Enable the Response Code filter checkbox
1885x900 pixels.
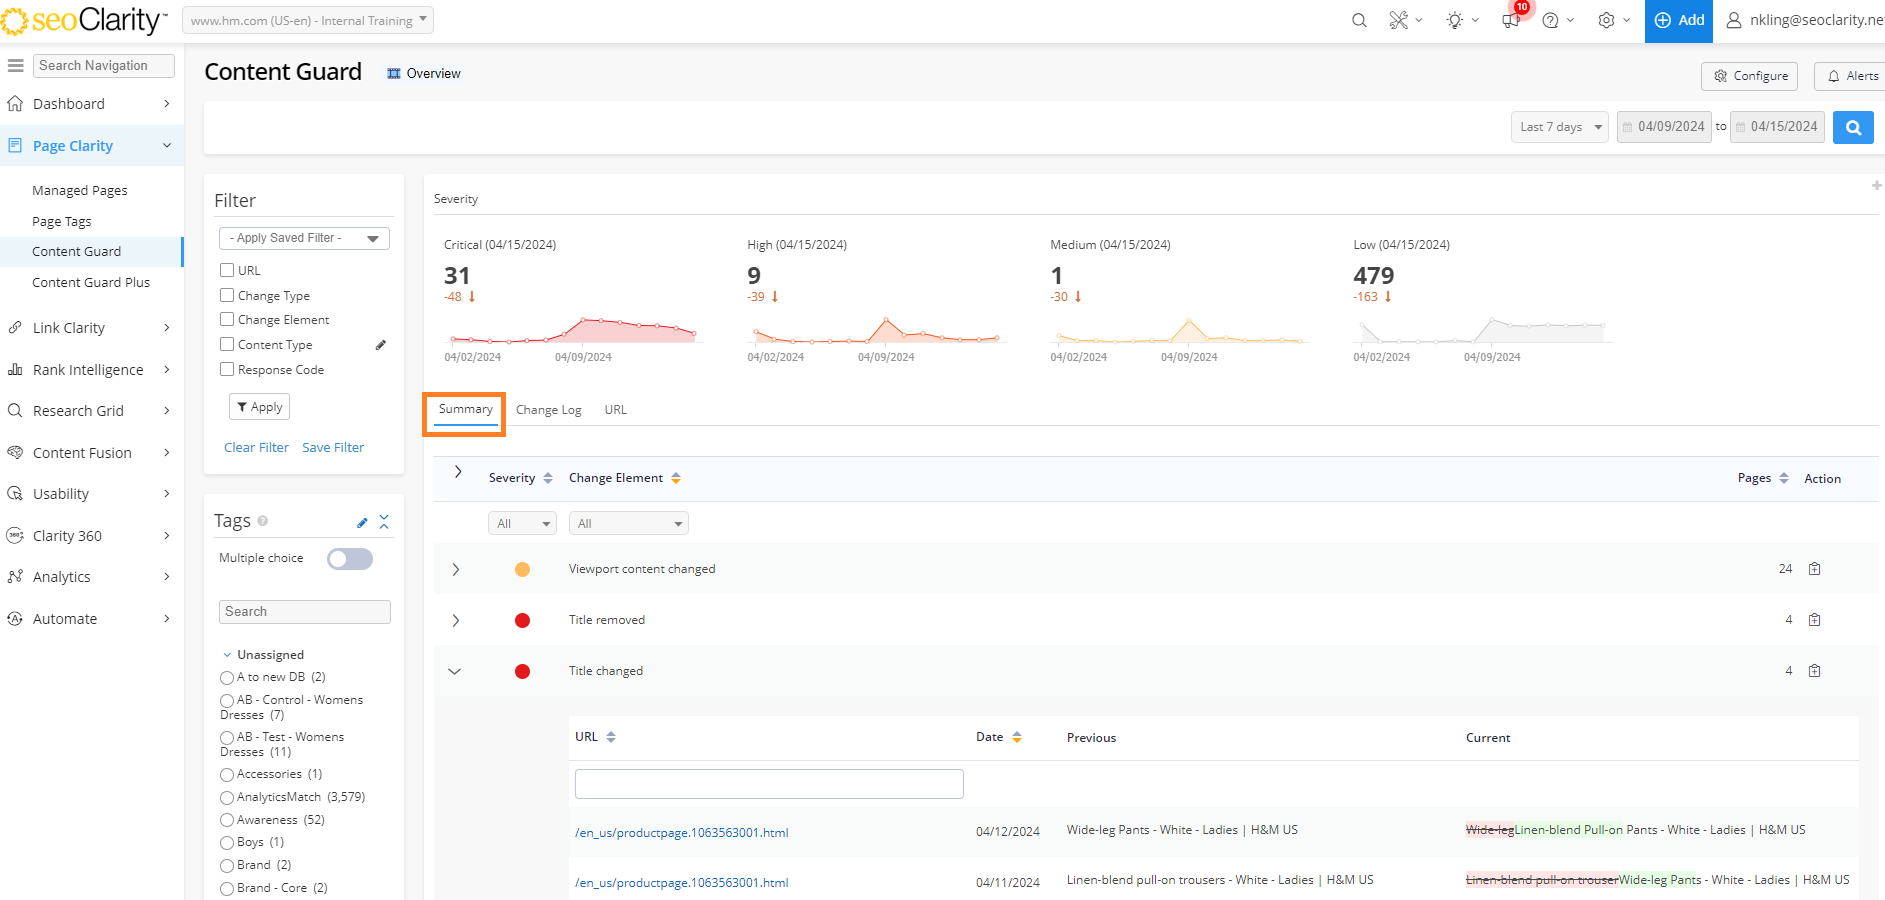pyautogui.click(x=227, y=369)
